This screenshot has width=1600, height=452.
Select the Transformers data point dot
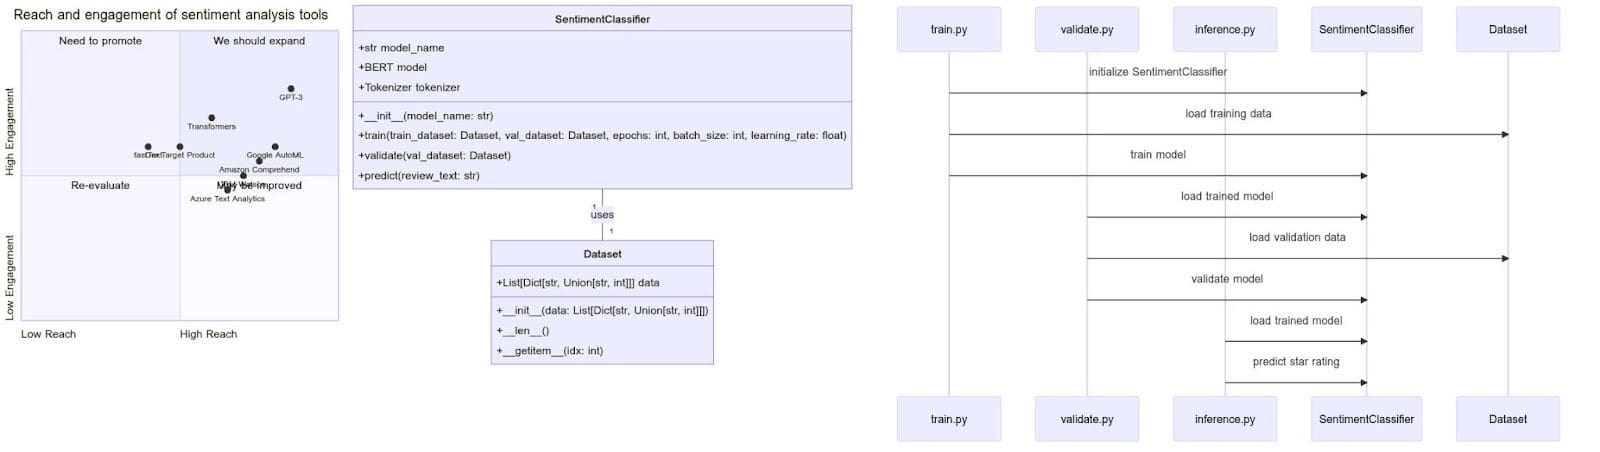point(211,118)
